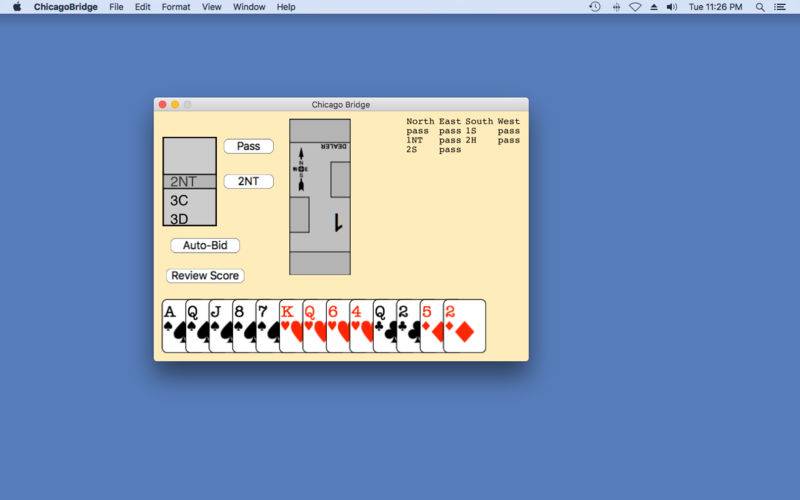Open the Edit menu
Viewport: 800px width, 500px height.
coord(142,7)
